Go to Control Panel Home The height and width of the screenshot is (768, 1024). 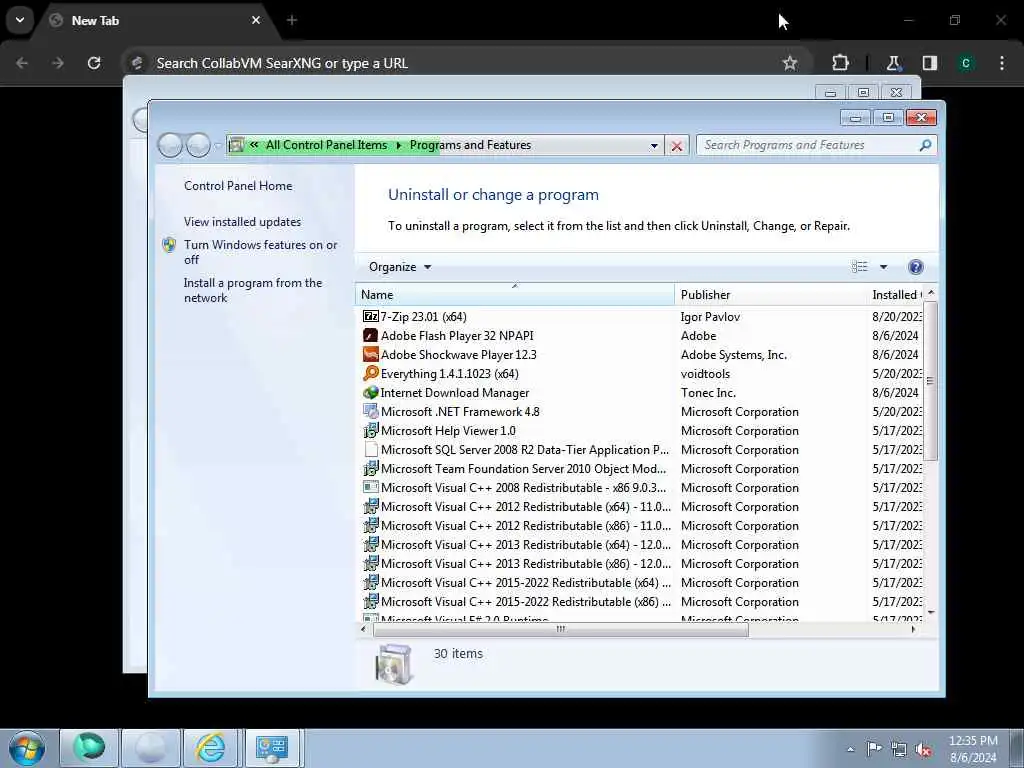(238, 185)
